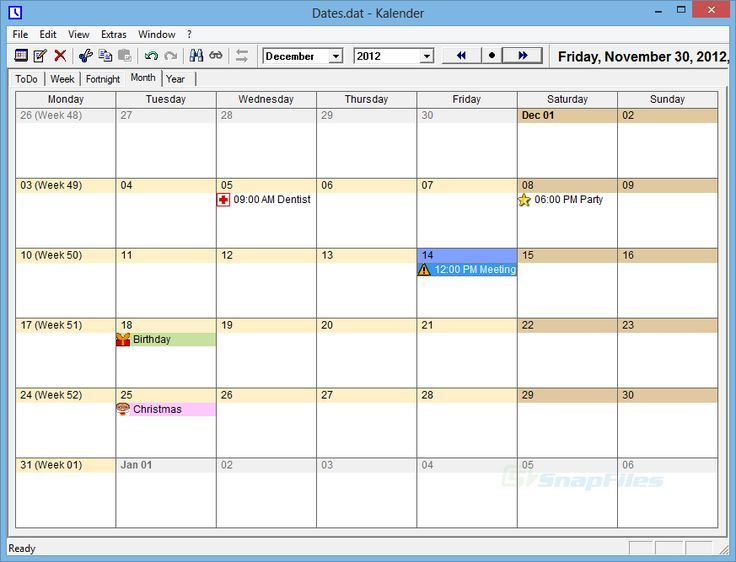Image resolution: width=736 pixels, height=562 pixels.
Task: Select the 24 (Week 52) day header
Action: tap(66, 395)
